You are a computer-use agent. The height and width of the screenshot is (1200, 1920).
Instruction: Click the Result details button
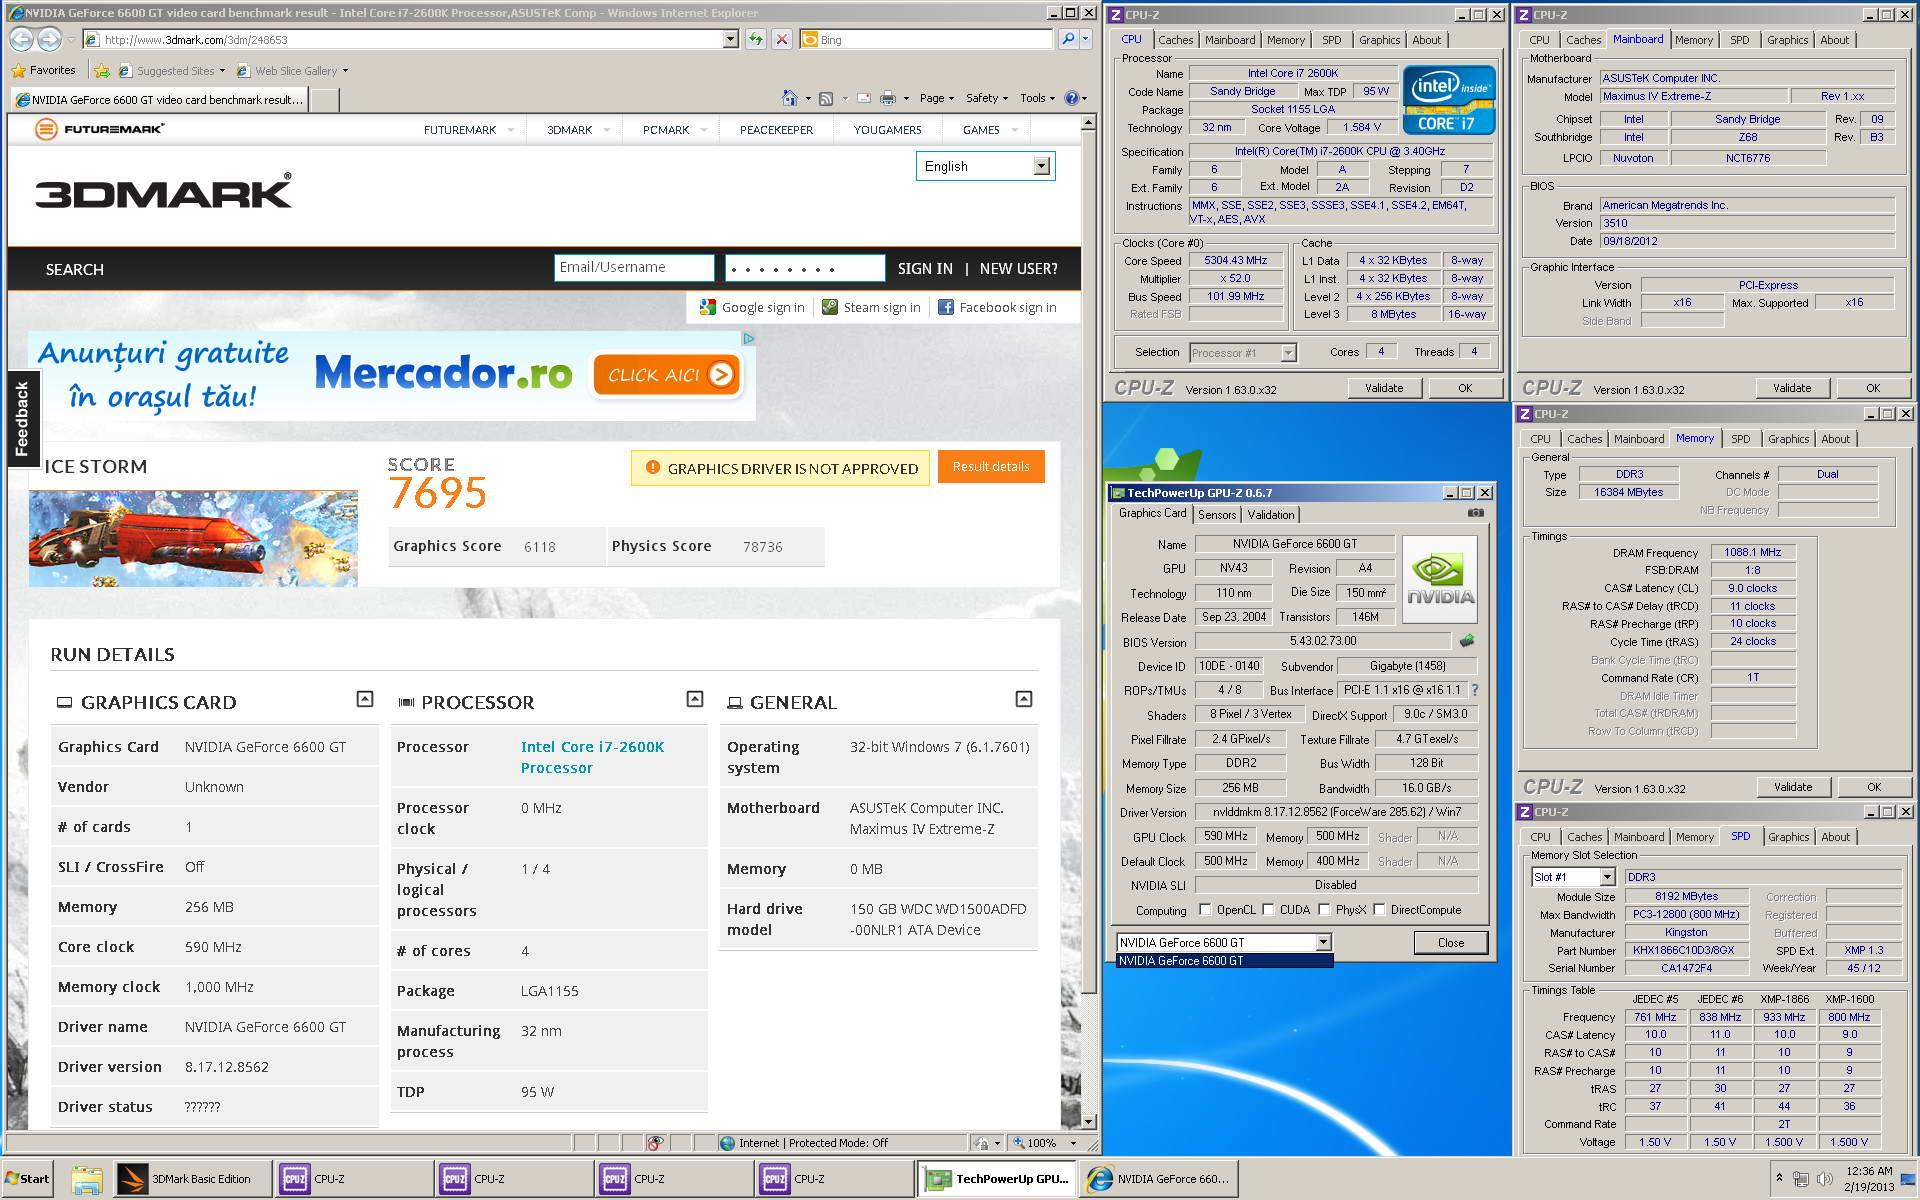tap(991, 467)
